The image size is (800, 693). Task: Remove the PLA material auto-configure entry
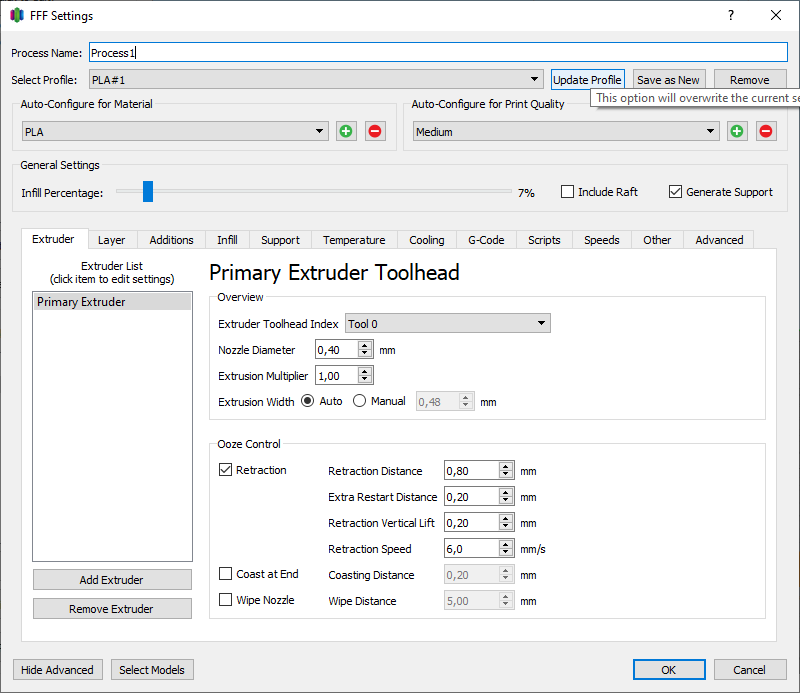pyautogui.click(x=375, y=131)
